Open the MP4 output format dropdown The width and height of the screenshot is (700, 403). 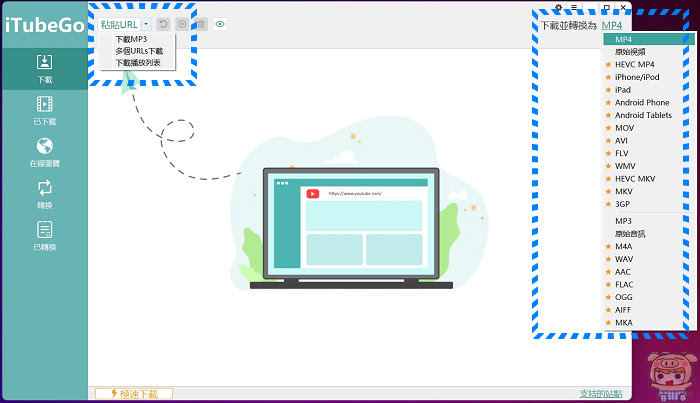coord(612,25)
